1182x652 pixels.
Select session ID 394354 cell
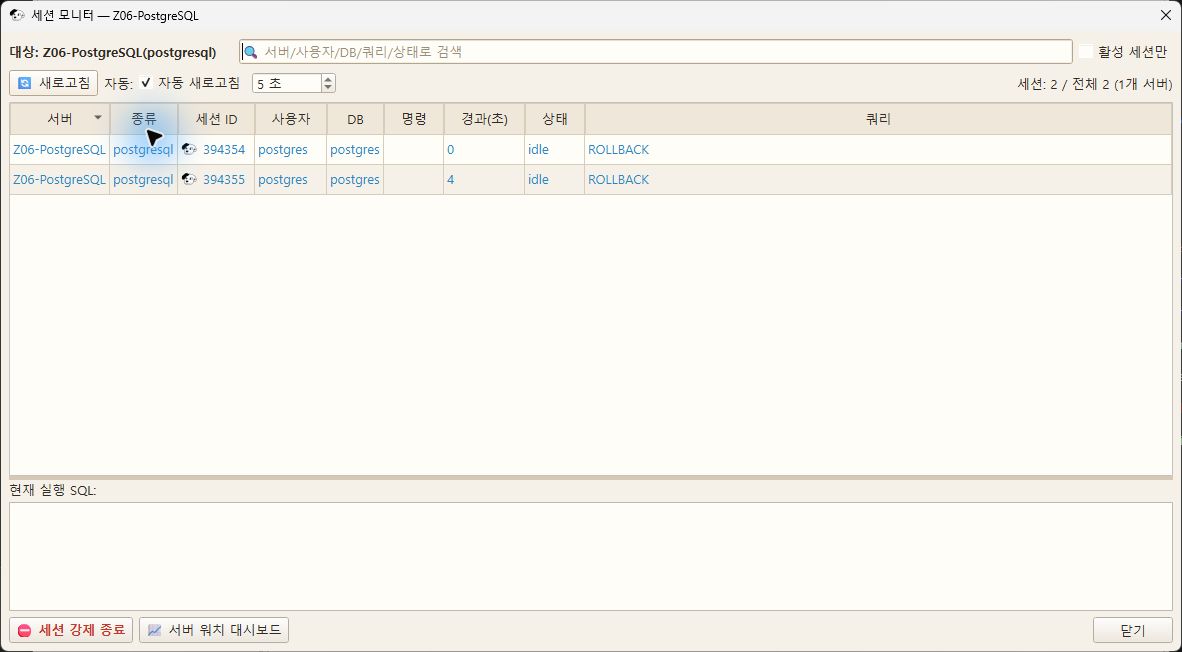(x=216, y=149)
